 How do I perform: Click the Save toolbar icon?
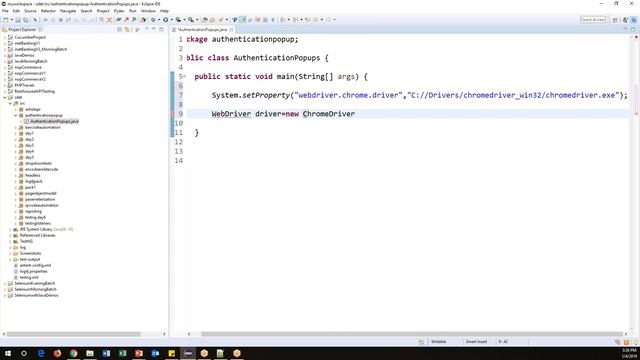tap(18, 20)
